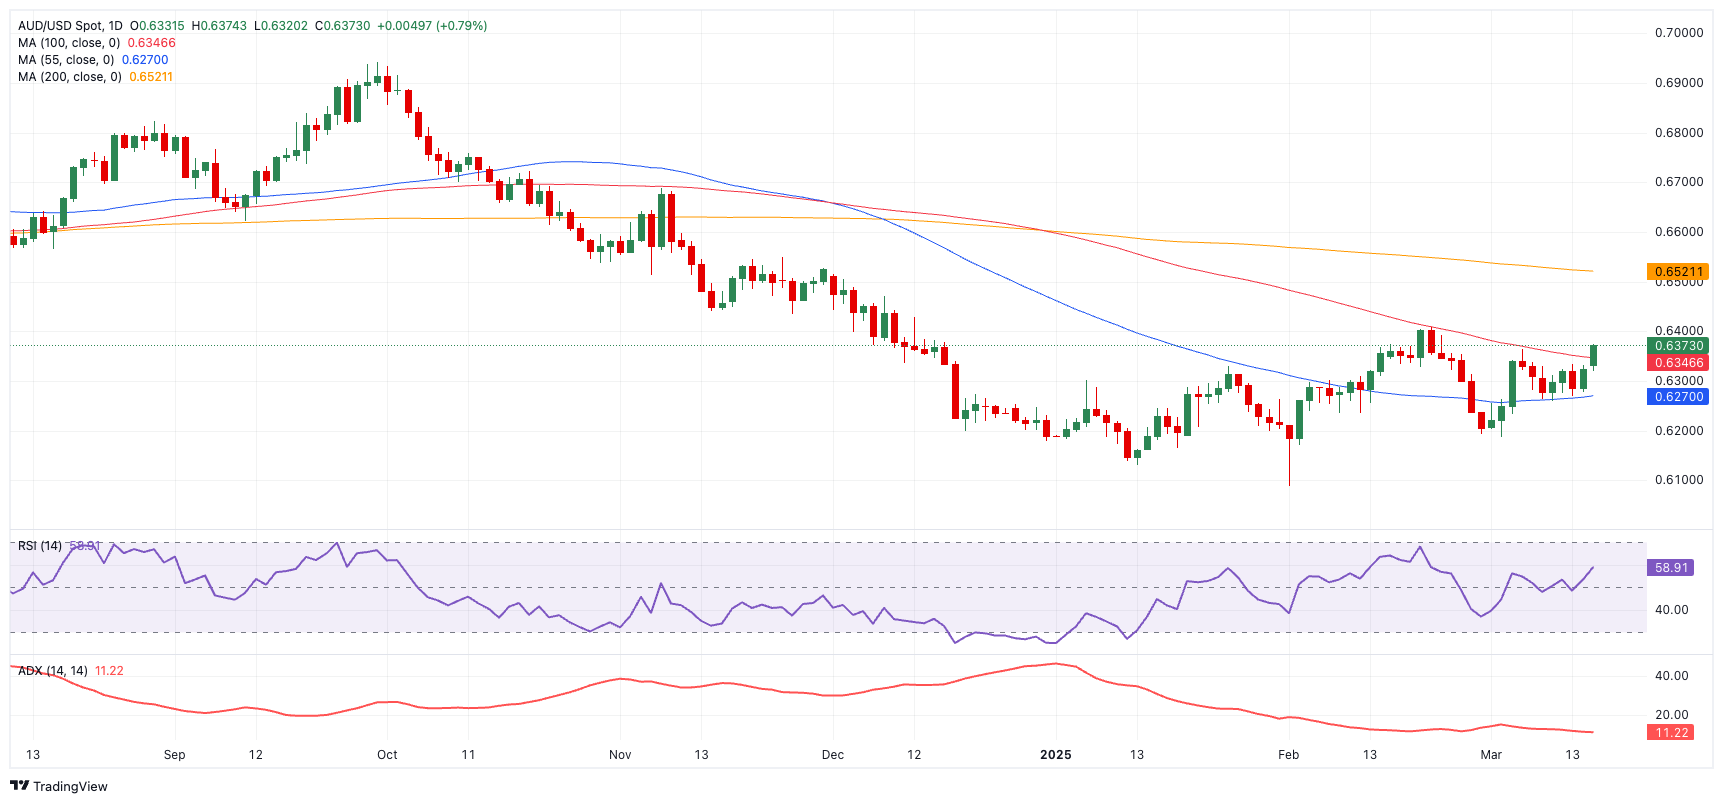This screenshot has width=1723, height=803.
Task: Select the MA (200, close, 0) indicator label
Action: pos(68,77)
